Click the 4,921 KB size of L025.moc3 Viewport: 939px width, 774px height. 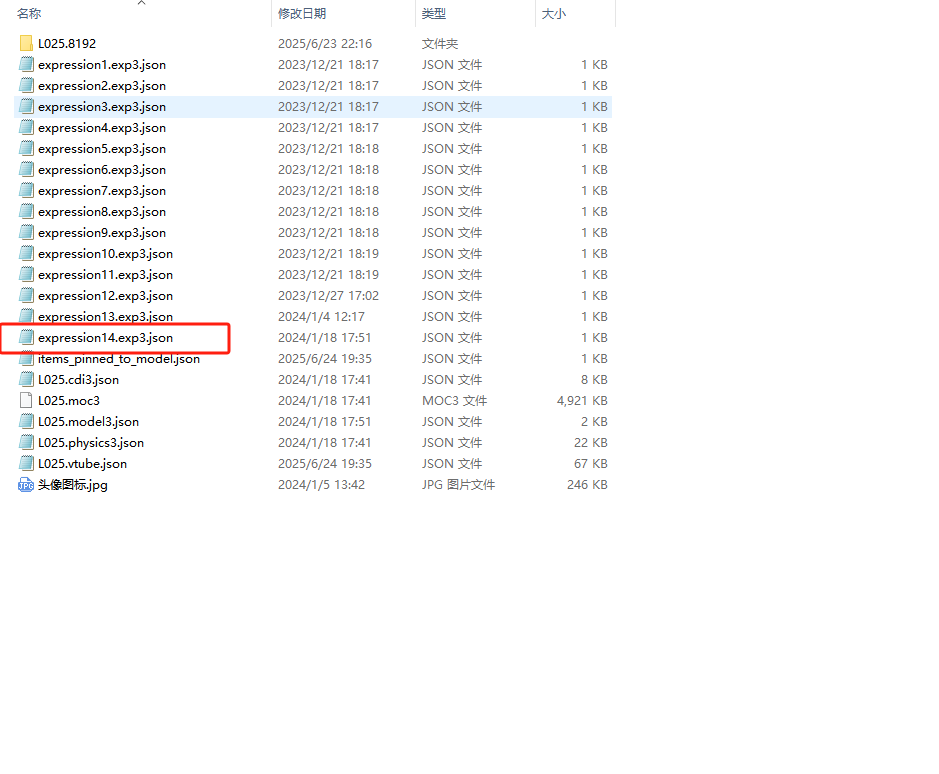pos(582,401)
